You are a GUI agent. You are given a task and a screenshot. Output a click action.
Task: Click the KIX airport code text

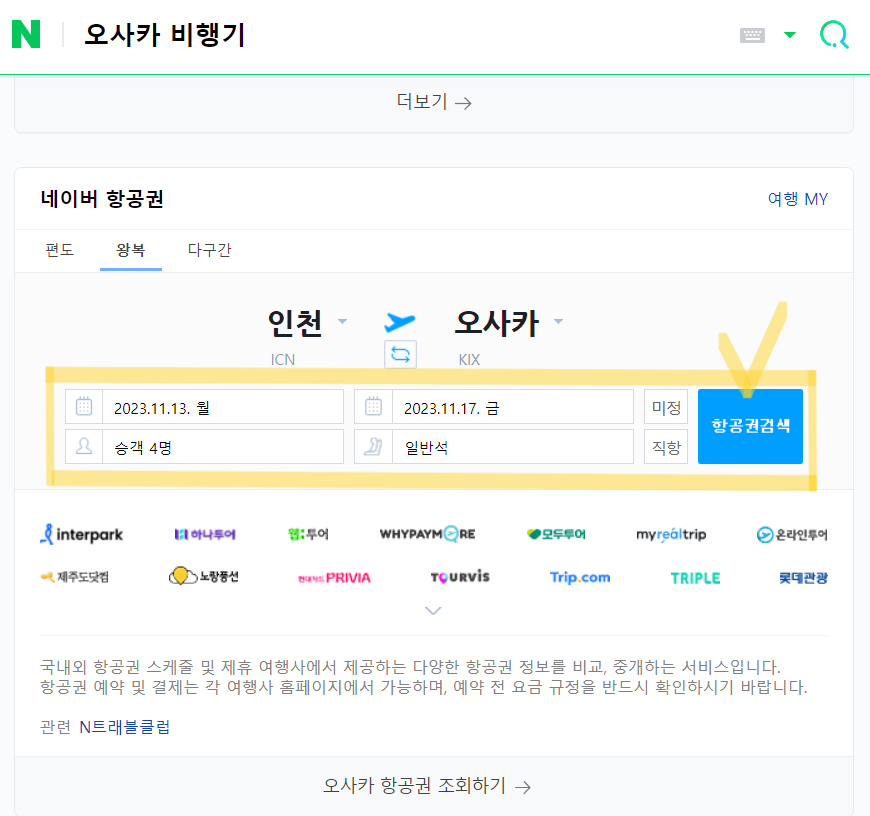[469, 359]
